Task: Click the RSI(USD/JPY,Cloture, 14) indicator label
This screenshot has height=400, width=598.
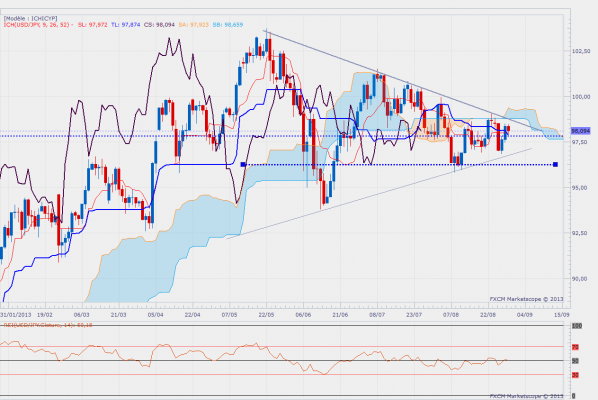Action: coord(48,325)
